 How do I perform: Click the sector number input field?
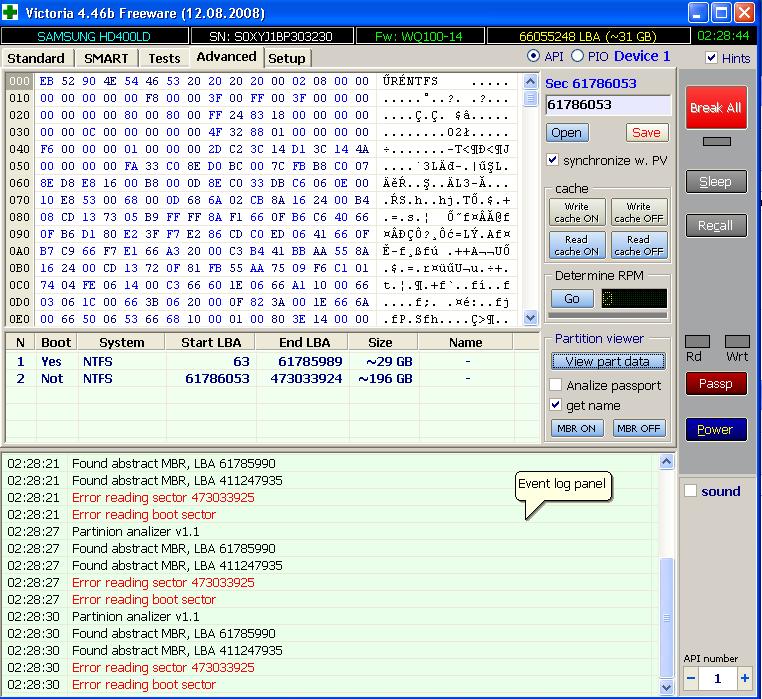point(607,105)
